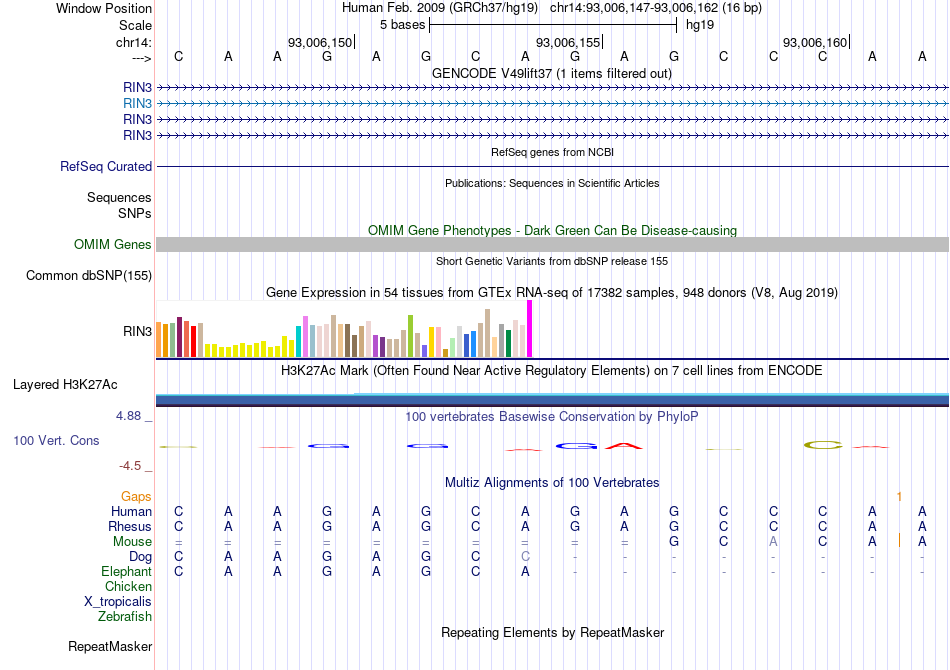Viewport: 950px width, 670px height.
Task: Click the 93,006,155 coordinate marker
Action: click(568, 42)
